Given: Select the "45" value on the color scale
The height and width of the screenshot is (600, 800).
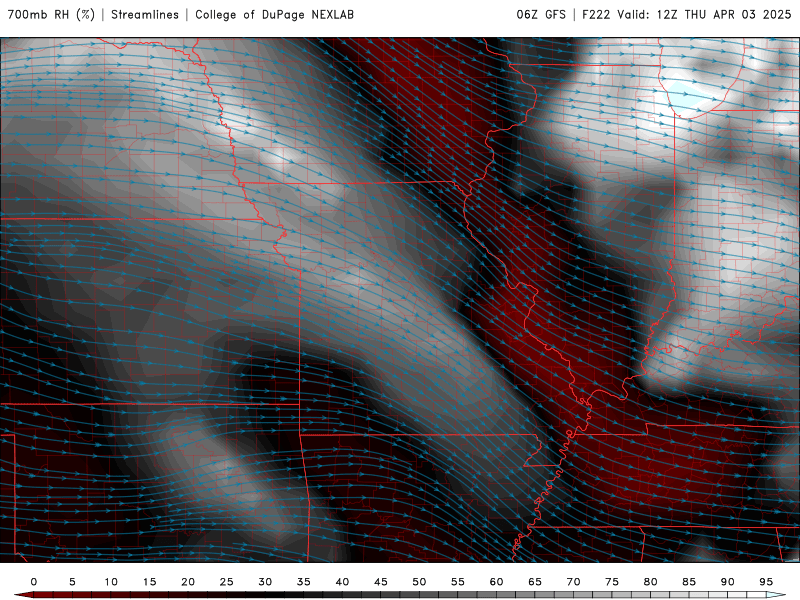Looking at the screenshot, I should tap(381, 582).
